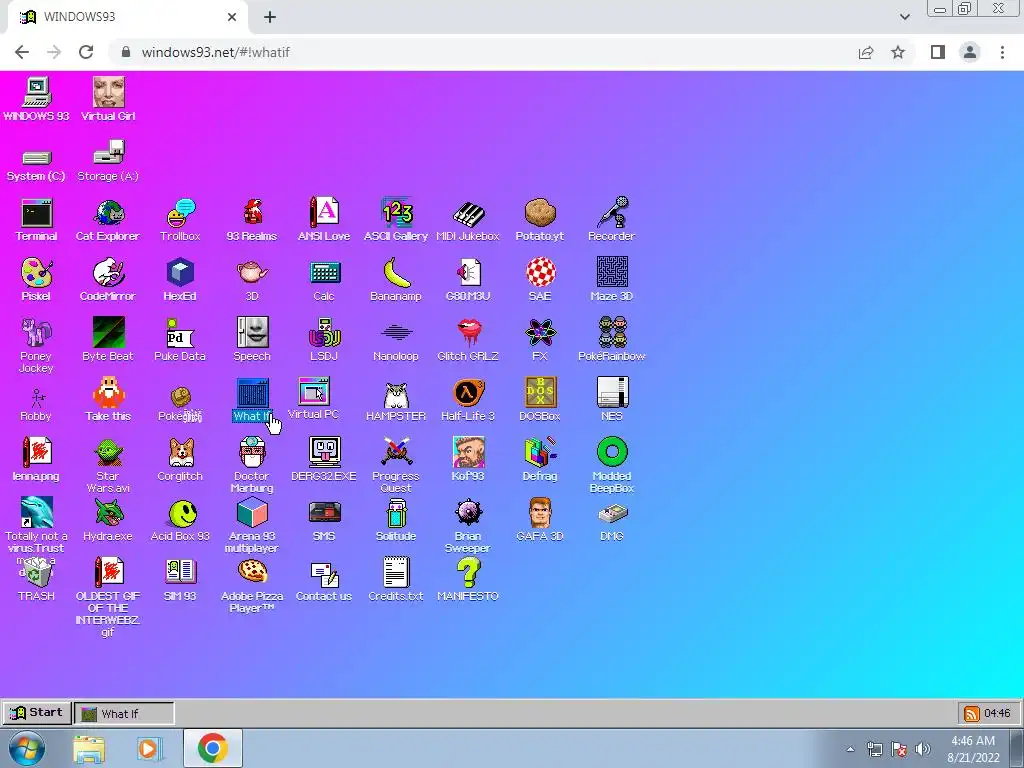Bookmark this page with the star
This screenshot has height=768, width=1024.
[x=899, y=52]
